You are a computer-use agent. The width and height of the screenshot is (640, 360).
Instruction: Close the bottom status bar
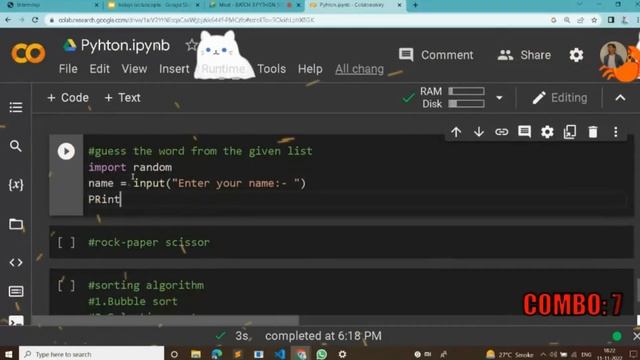pyautogui.click(x=636, y=336)
